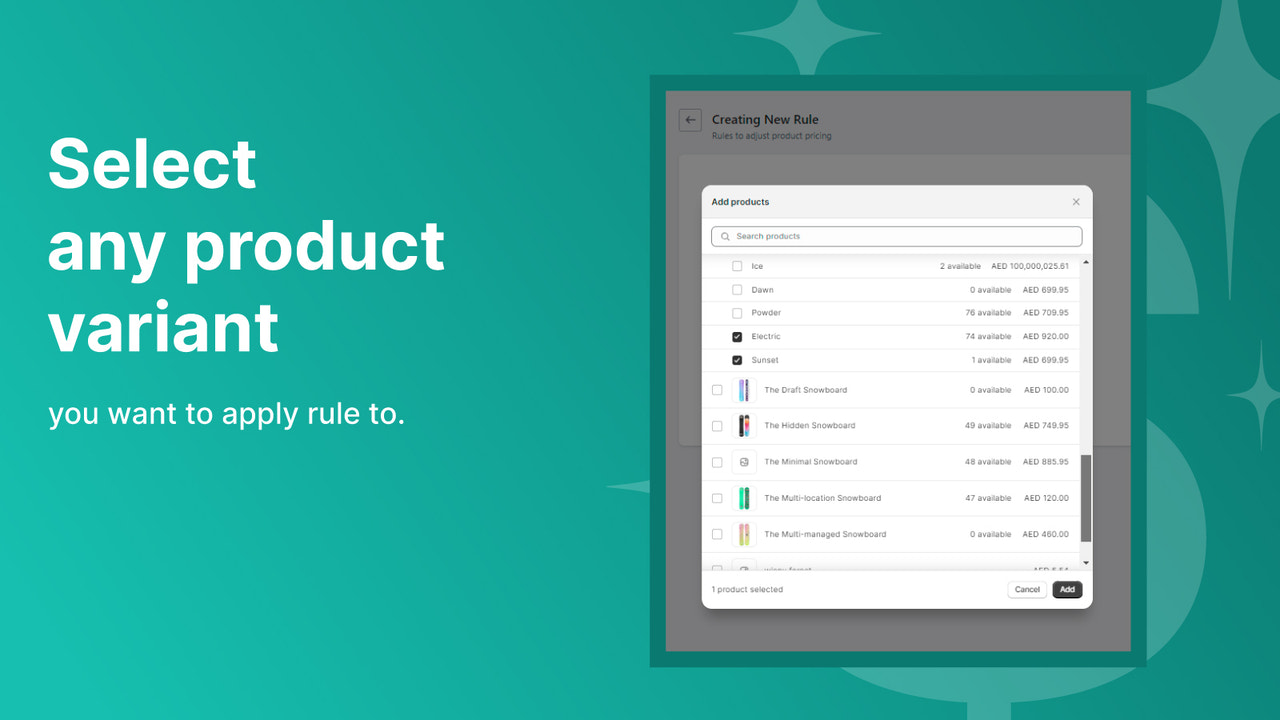Click The Hidden Snowboard product thumbnail
The image size is (1280, 720).
(744, 425)
